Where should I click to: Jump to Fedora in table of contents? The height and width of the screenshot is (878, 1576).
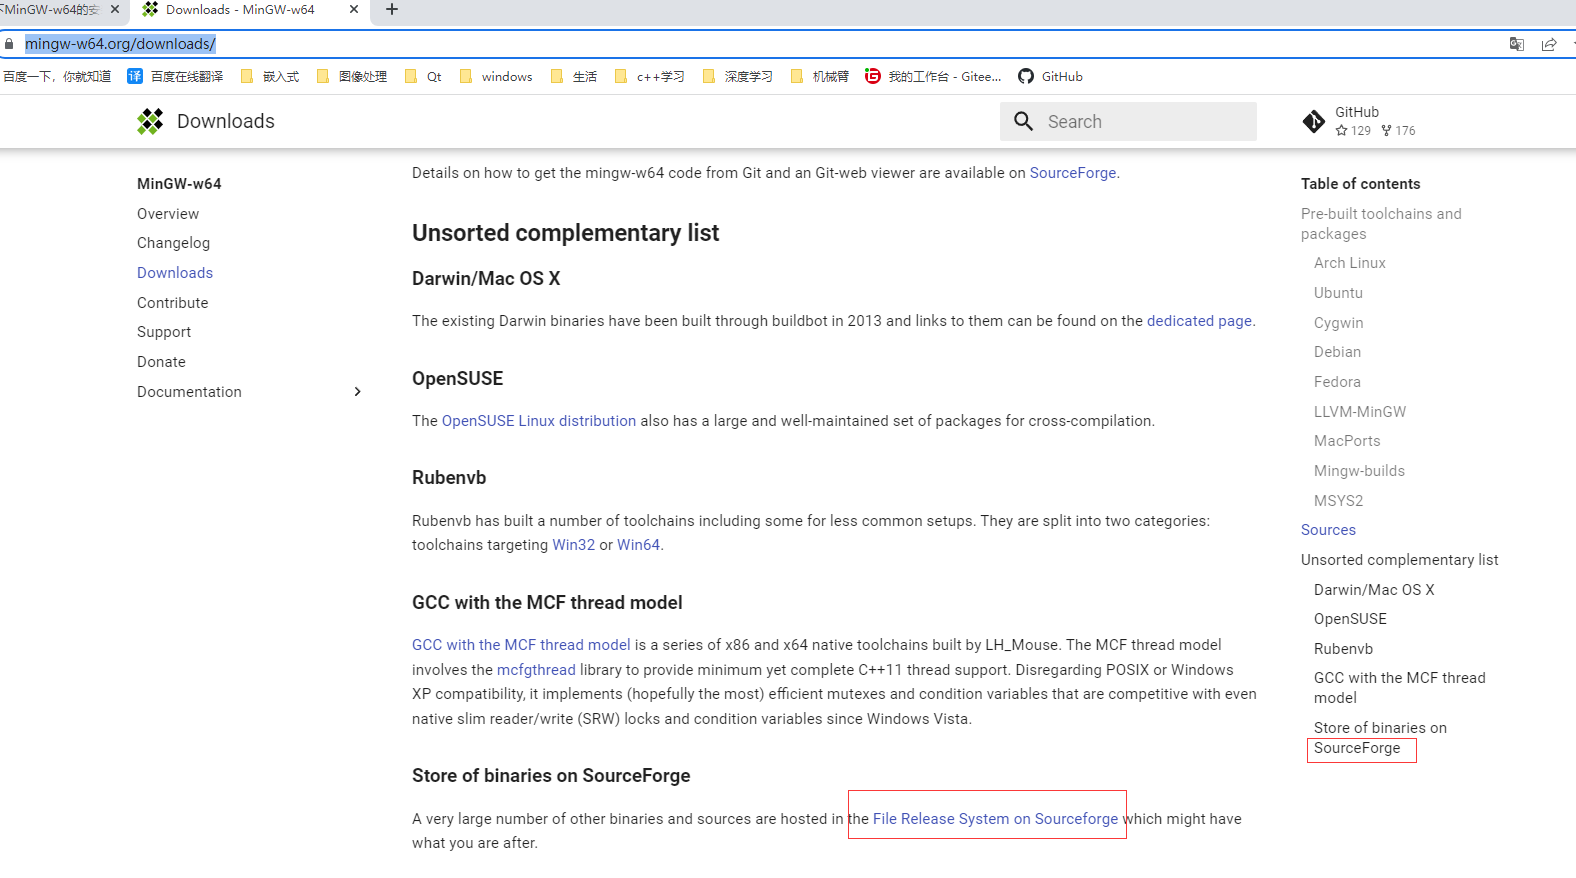1337,382
